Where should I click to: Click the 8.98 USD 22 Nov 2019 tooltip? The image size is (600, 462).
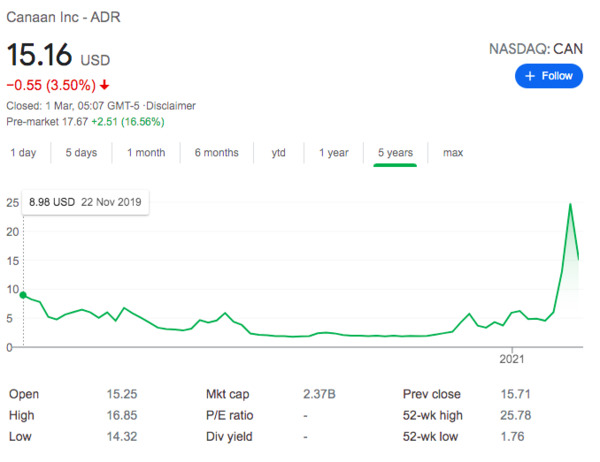pos(85,202)
